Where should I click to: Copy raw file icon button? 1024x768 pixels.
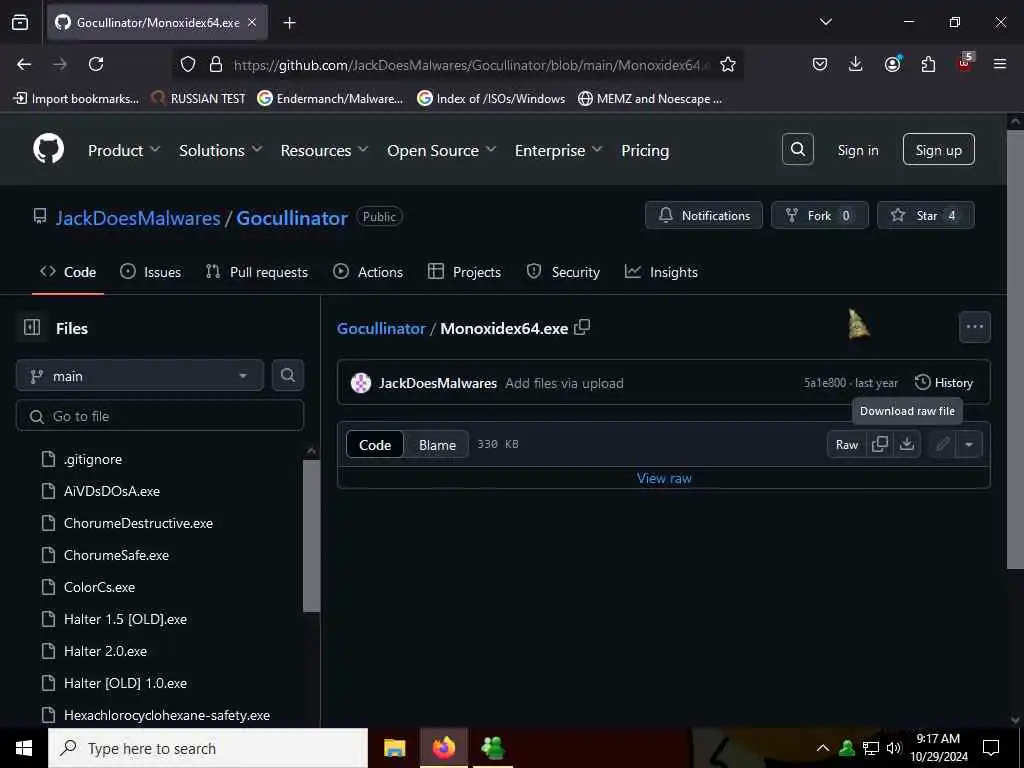pyautogui.click(x=880, y=444)
